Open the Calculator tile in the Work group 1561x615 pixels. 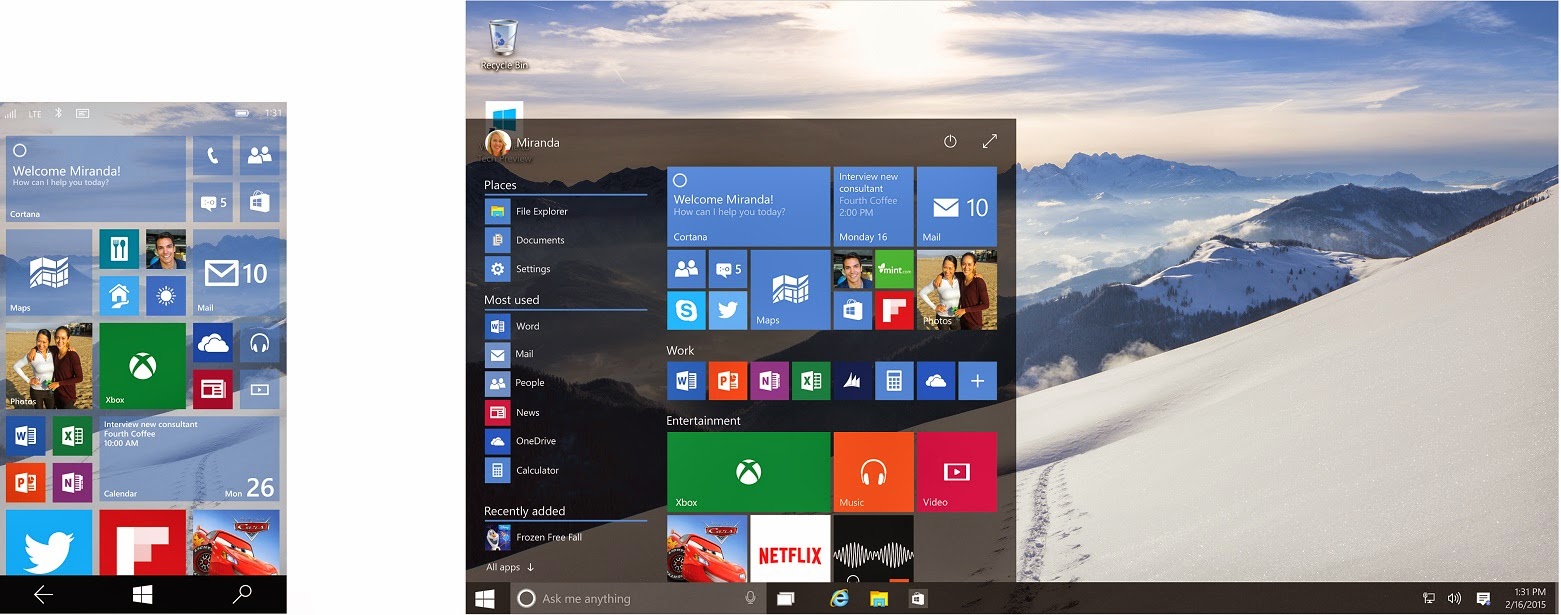pos(894,381)
